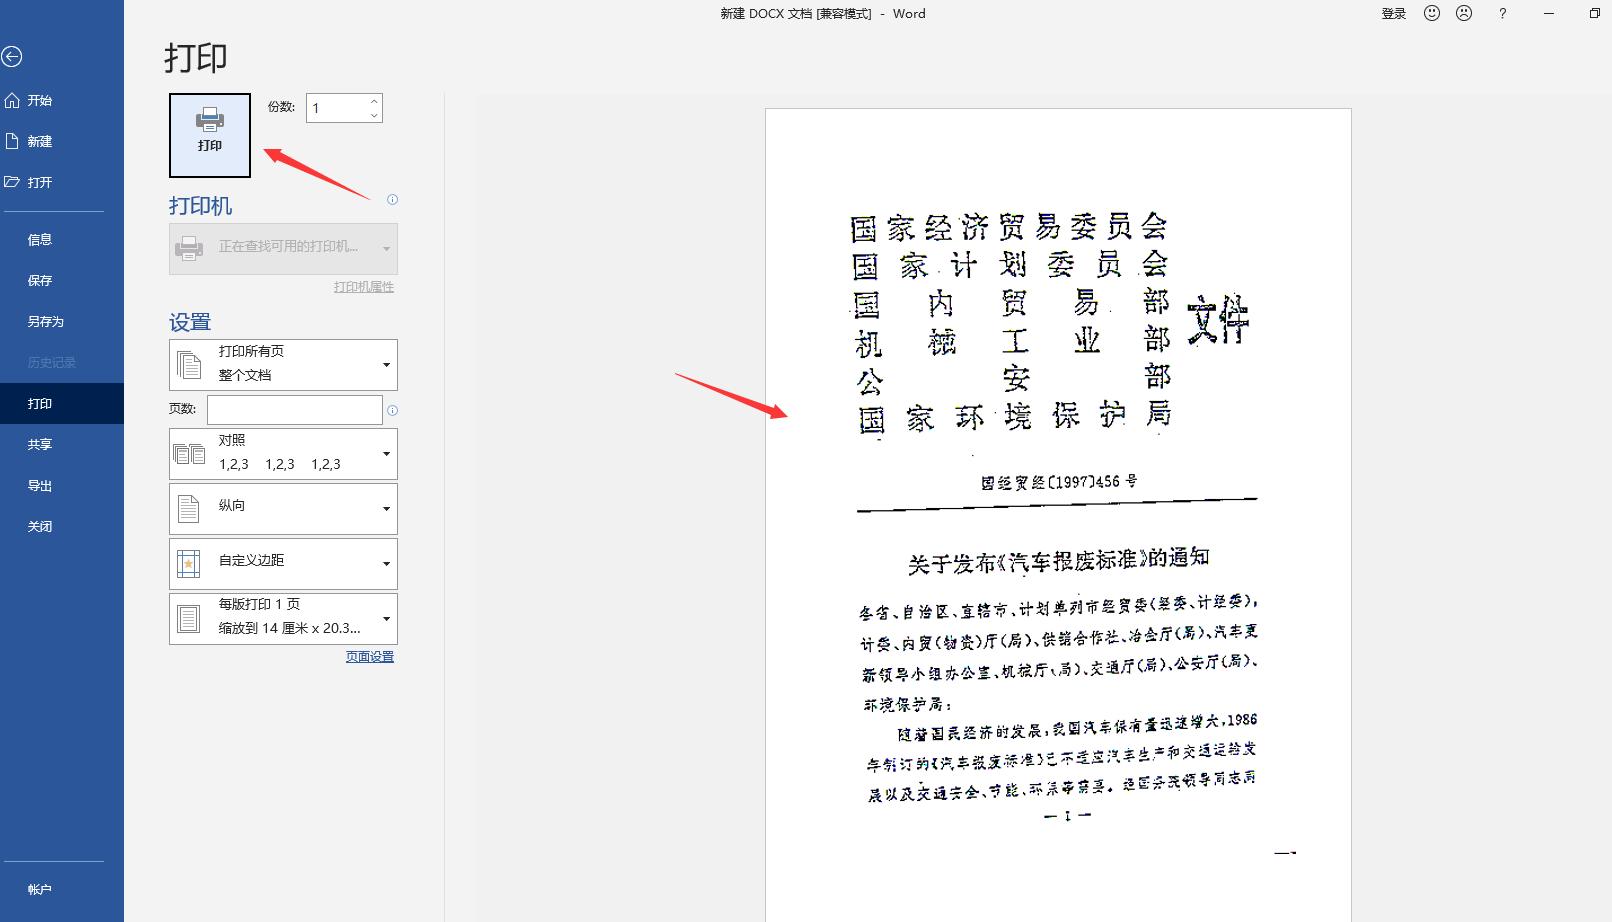
Task: Open the Export (导出) menu item
Action: coord(40,485)
